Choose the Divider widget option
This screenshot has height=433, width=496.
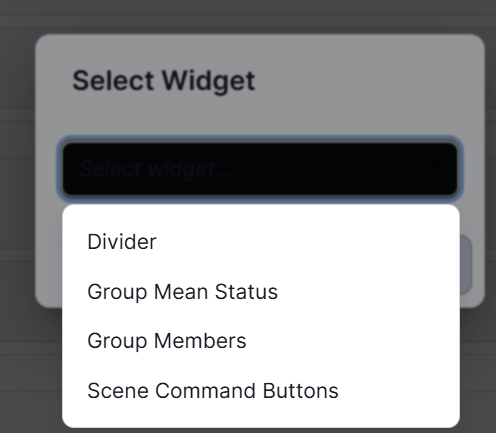click(261, 242)
